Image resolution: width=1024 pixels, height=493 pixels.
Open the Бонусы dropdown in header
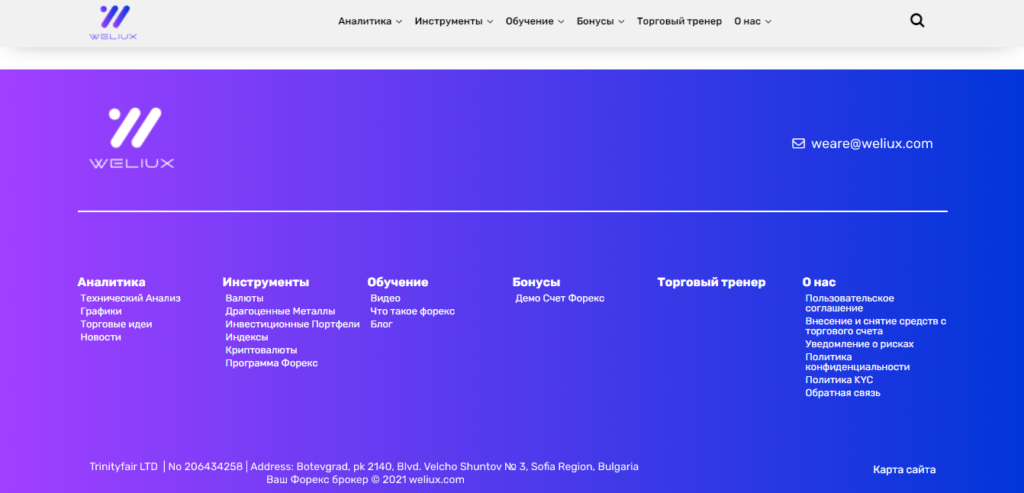click(x=600, y=21)
